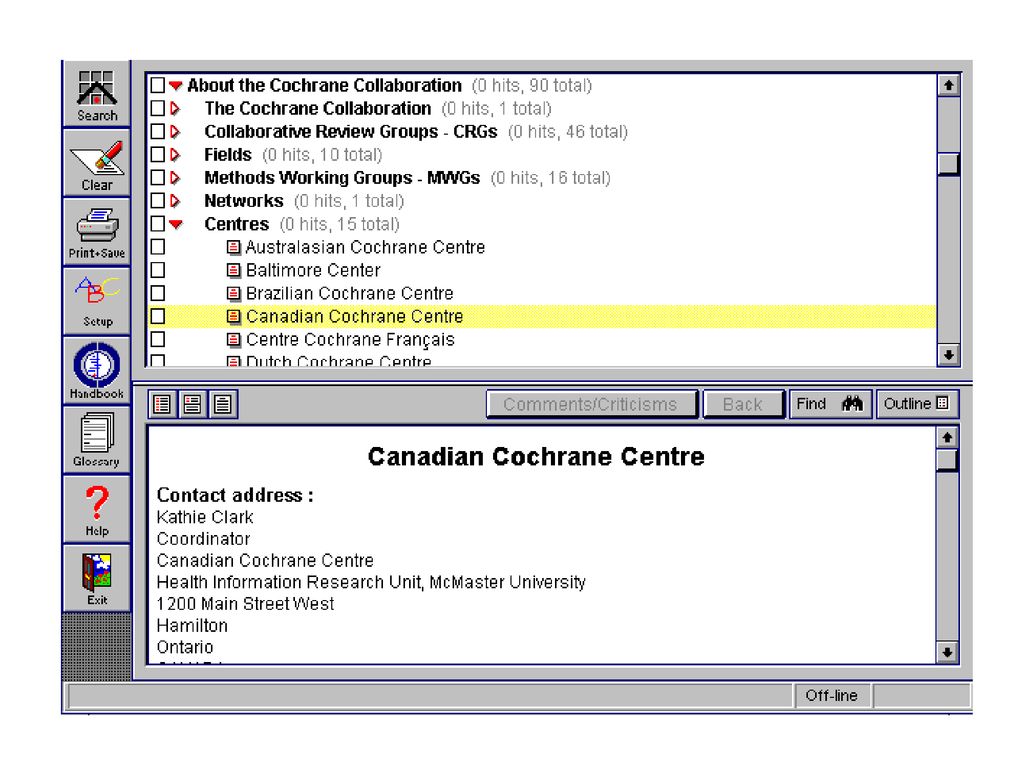This screenshot has height=768, width=1024.
Task: Select the third document view icon
Action: coord(223,404)
